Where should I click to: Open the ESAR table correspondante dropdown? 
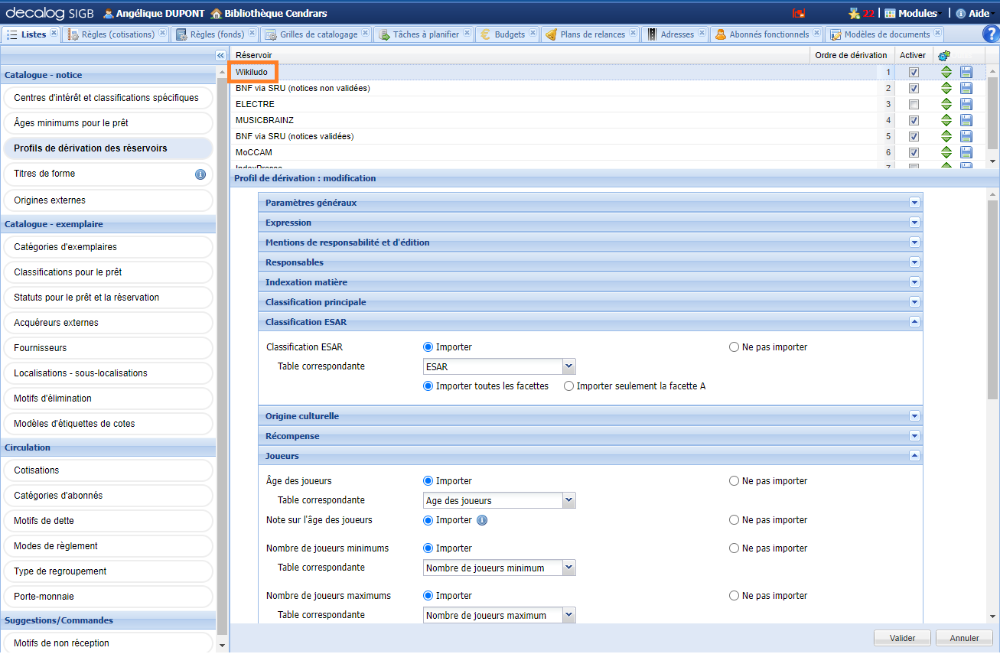tap(568, 367)
